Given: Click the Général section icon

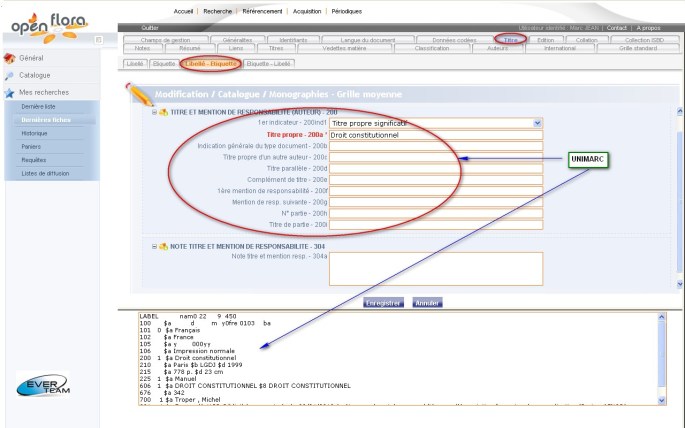Looking at the screenshot, I should pos(10,58).
